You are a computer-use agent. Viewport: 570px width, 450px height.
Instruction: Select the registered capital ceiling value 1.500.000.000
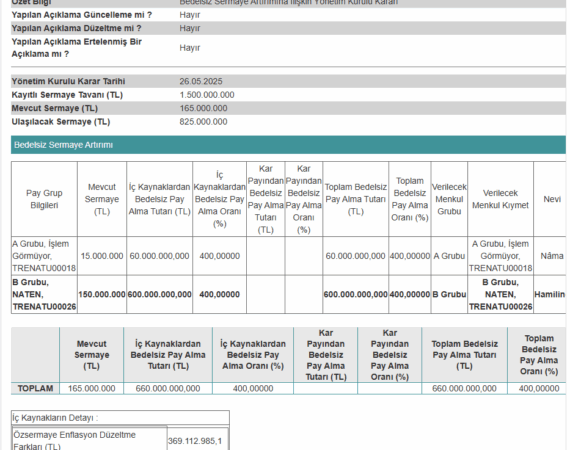click(207, 95)
